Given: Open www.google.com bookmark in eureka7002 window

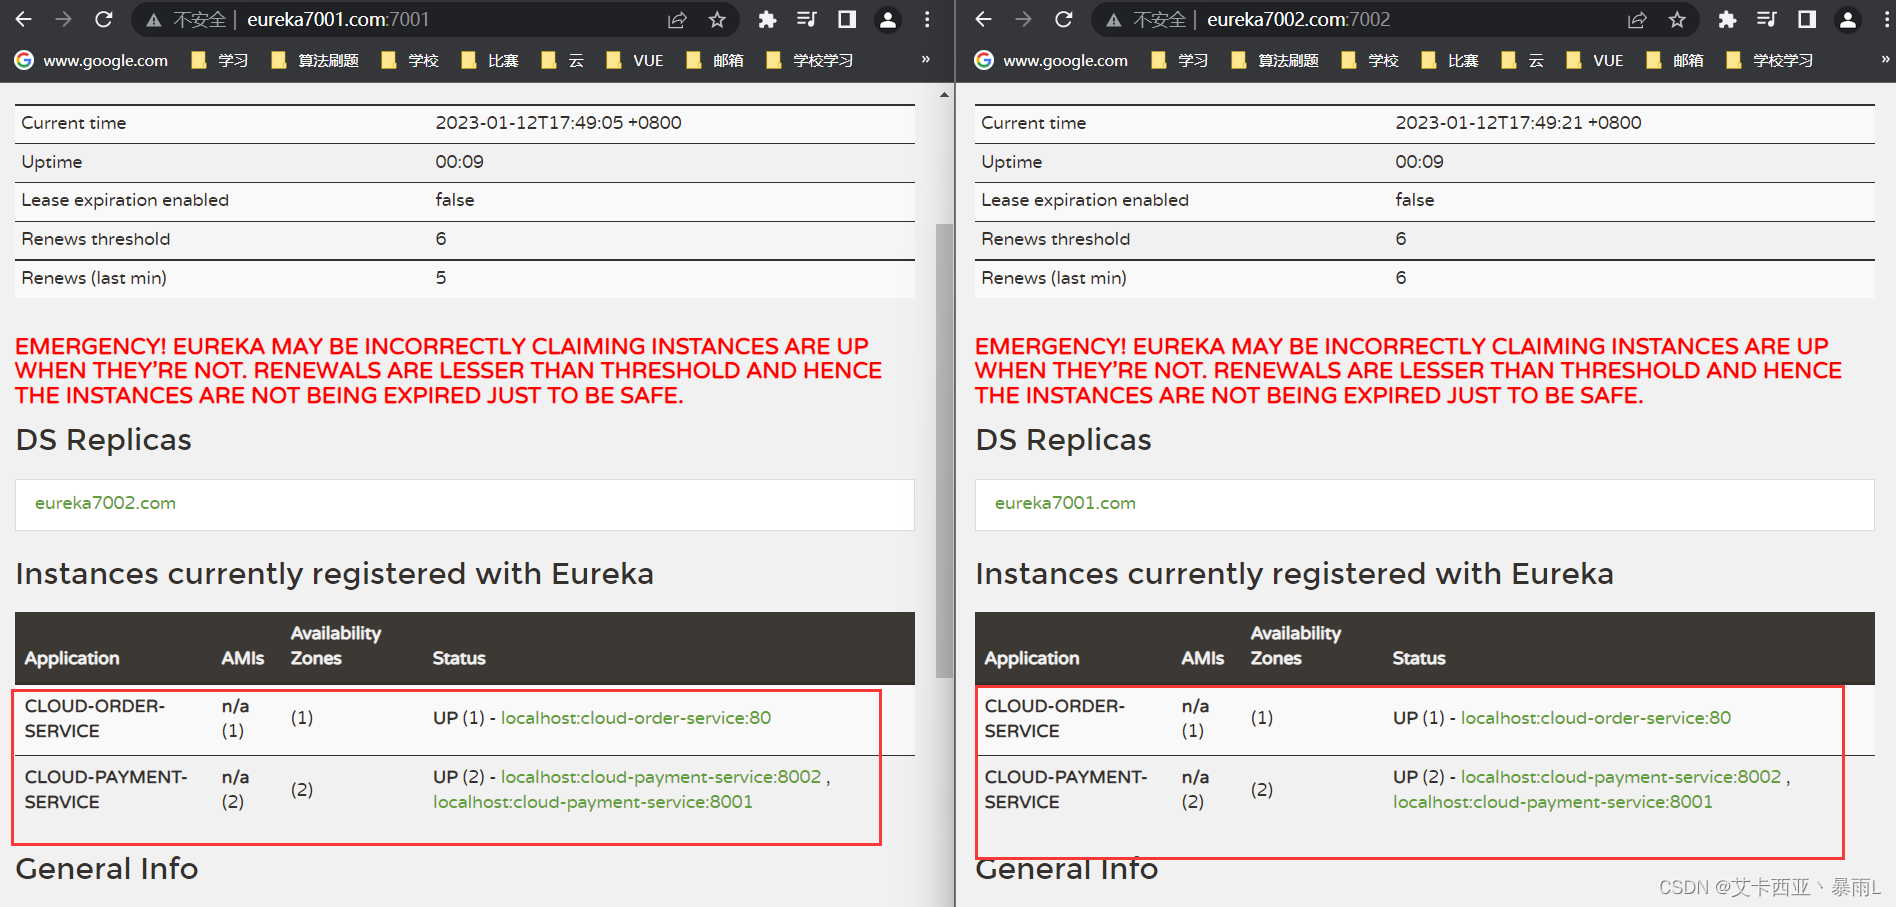Looking at the screenshot, I should 1052,60.
